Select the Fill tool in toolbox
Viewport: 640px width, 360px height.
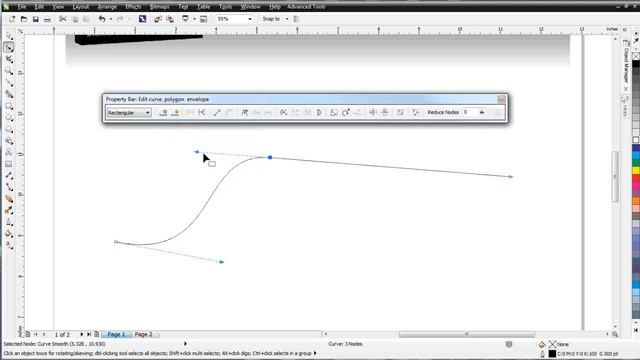point(9,234)
